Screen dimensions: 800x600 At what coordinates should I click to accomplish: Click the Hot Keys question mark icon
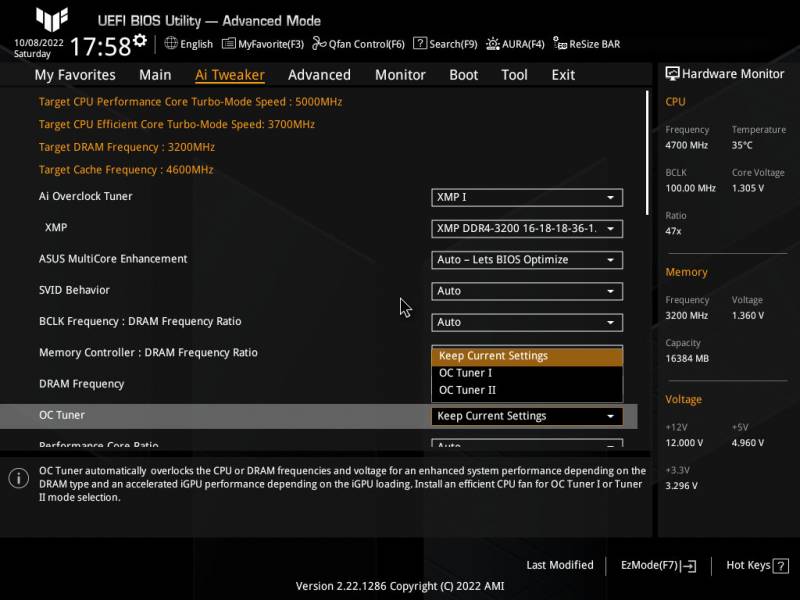click(781, 566)
